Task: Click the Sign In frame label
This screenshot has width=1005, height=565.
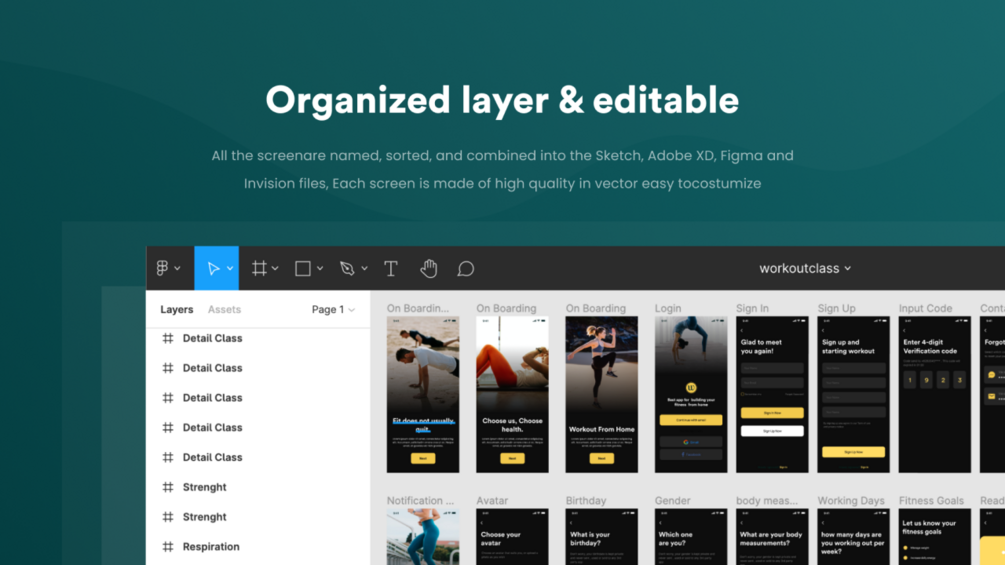Action: [752, 308]
